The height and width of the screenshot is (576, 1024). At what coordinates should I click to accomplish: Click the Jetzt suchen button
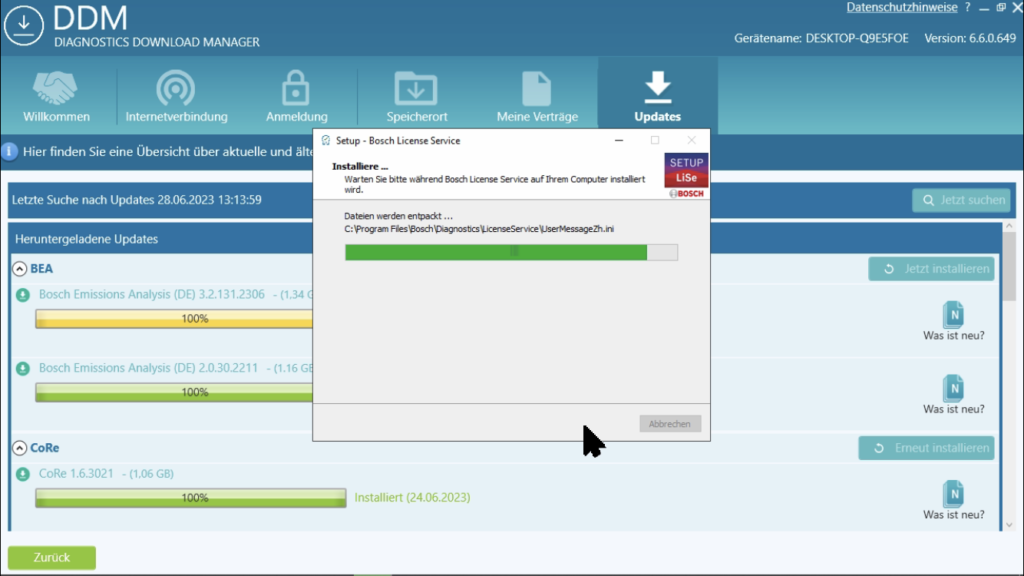click(x=961, y=200)
